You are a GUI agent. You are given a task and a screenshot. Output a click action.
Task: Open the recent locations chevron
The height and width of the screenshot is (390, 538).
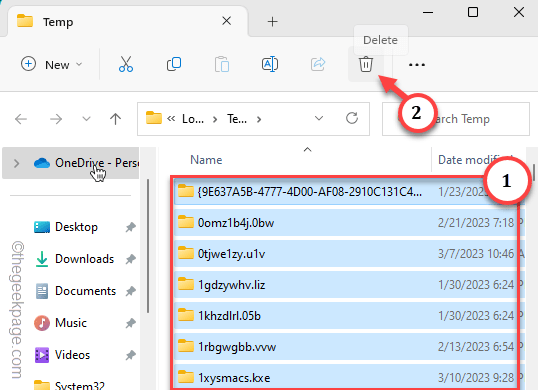(86, 119)
